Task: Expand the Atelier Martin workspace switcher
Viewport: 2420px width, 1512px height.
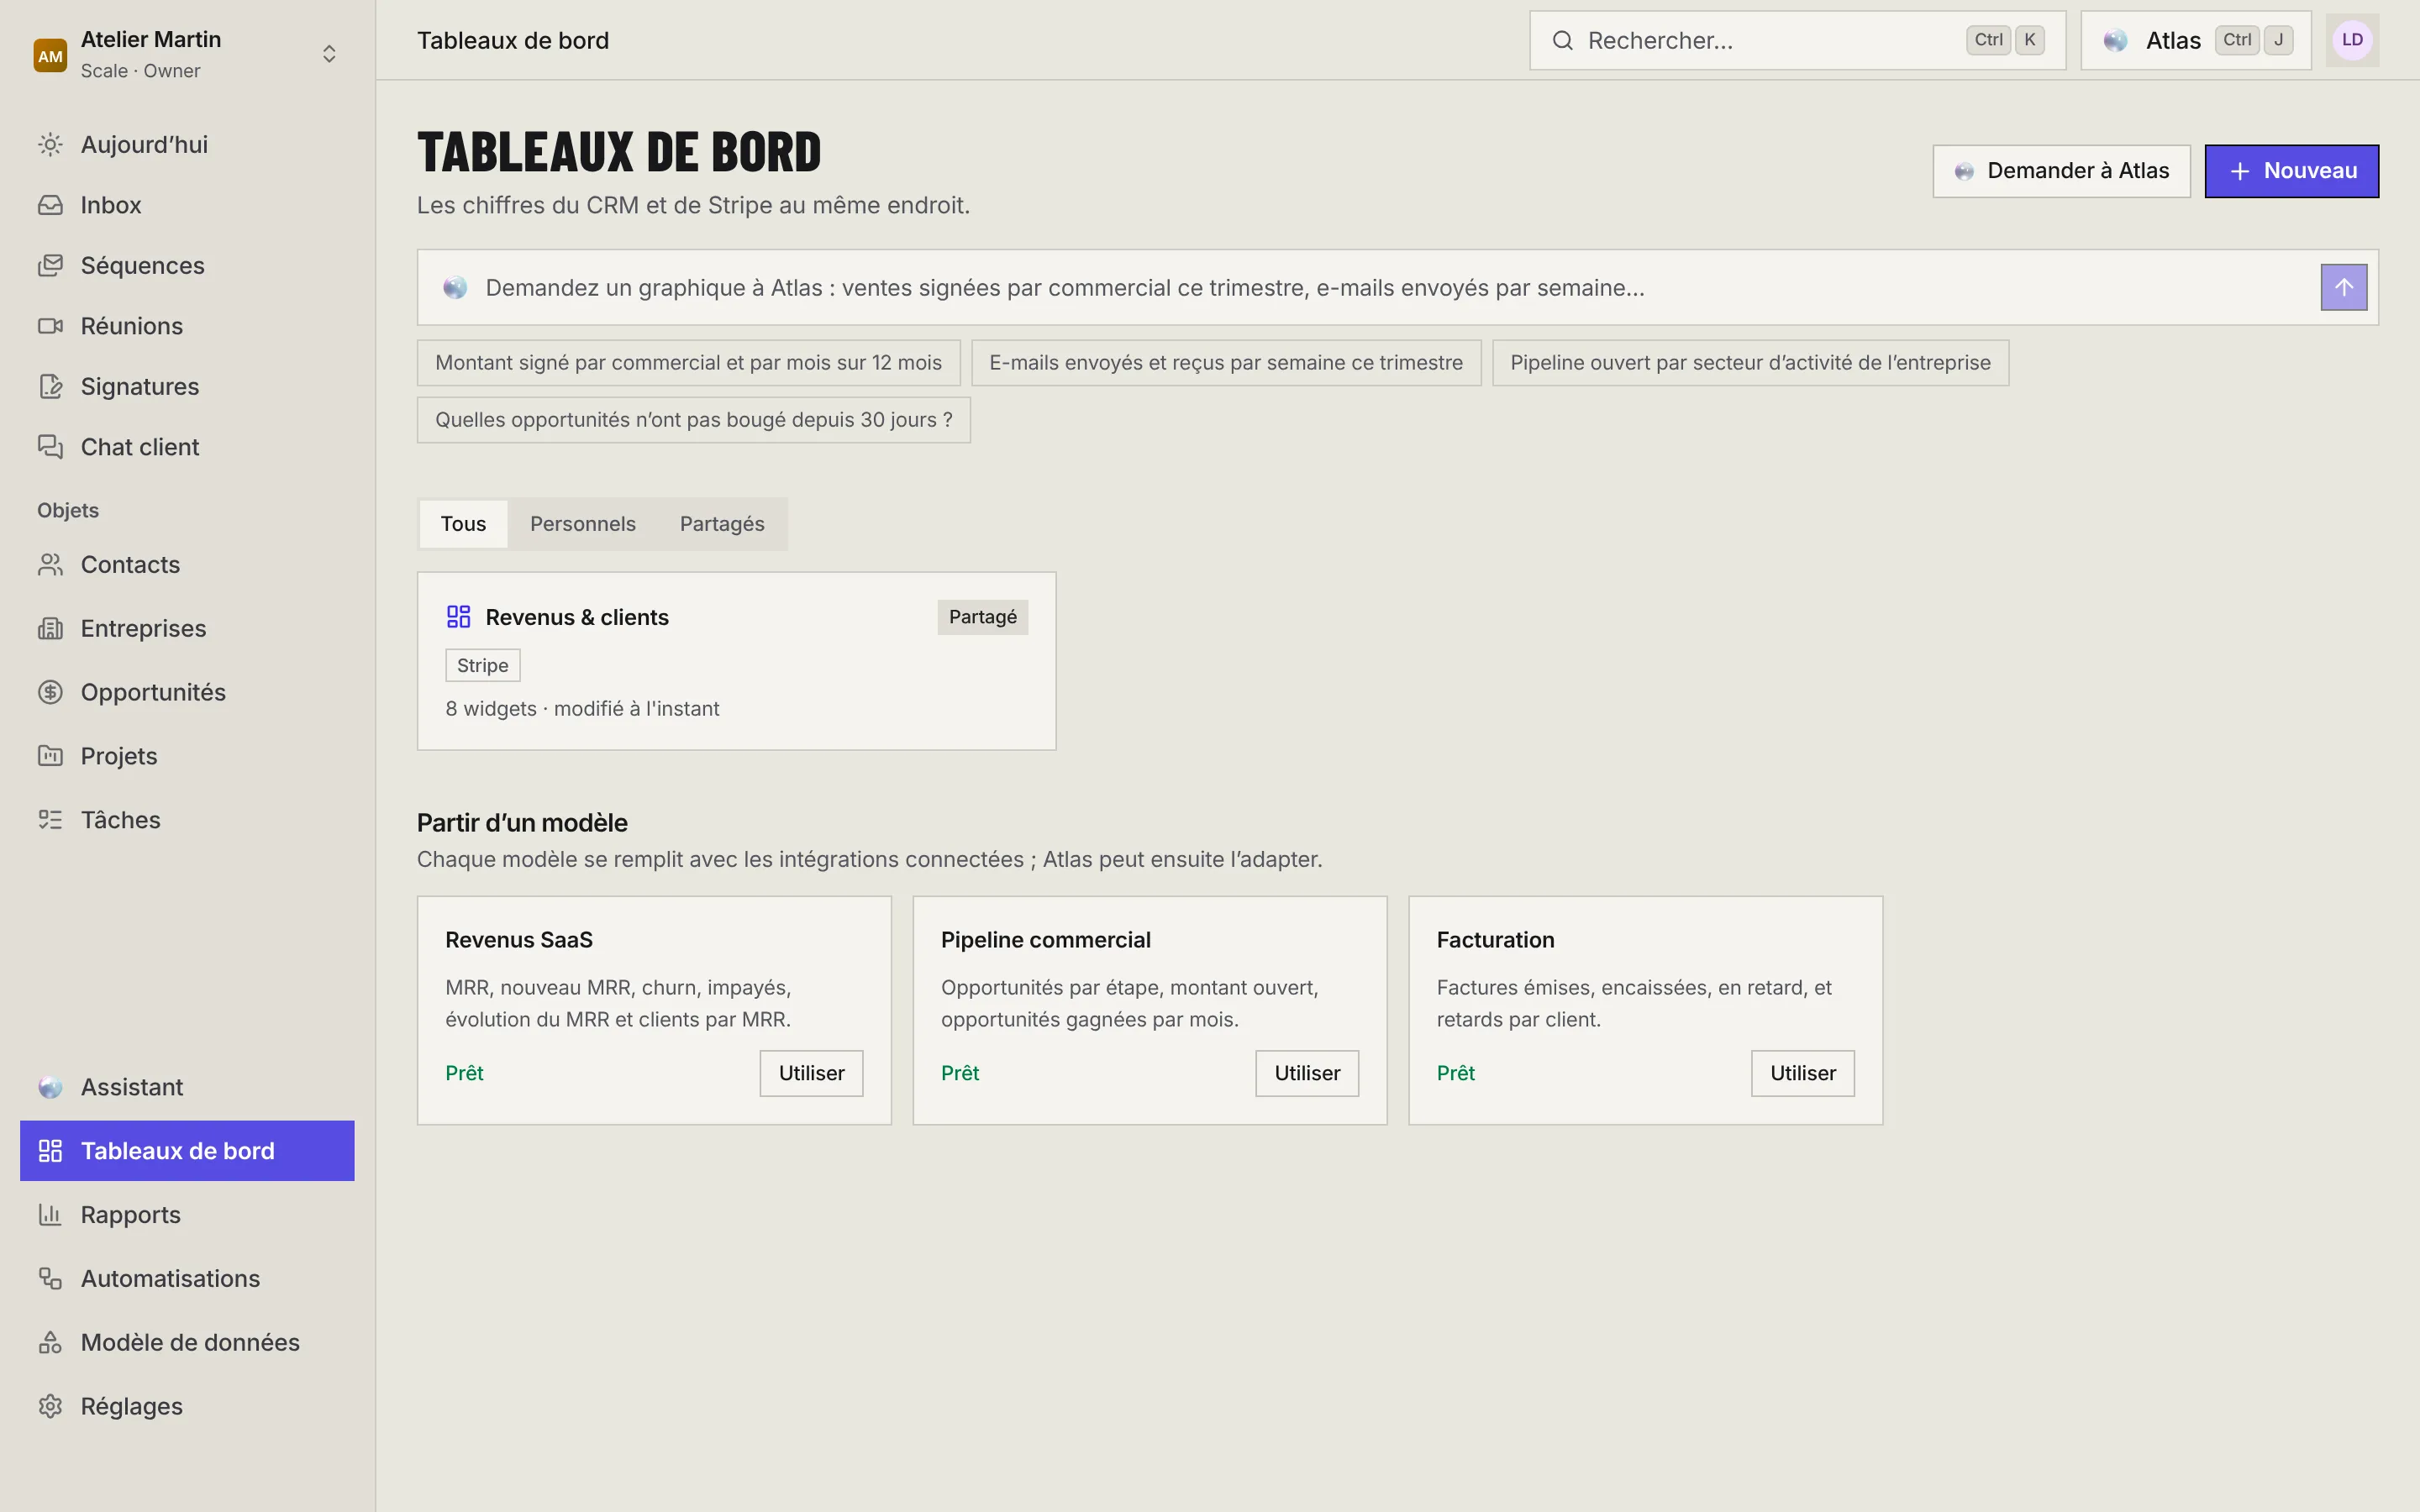Action: point(329,54)
